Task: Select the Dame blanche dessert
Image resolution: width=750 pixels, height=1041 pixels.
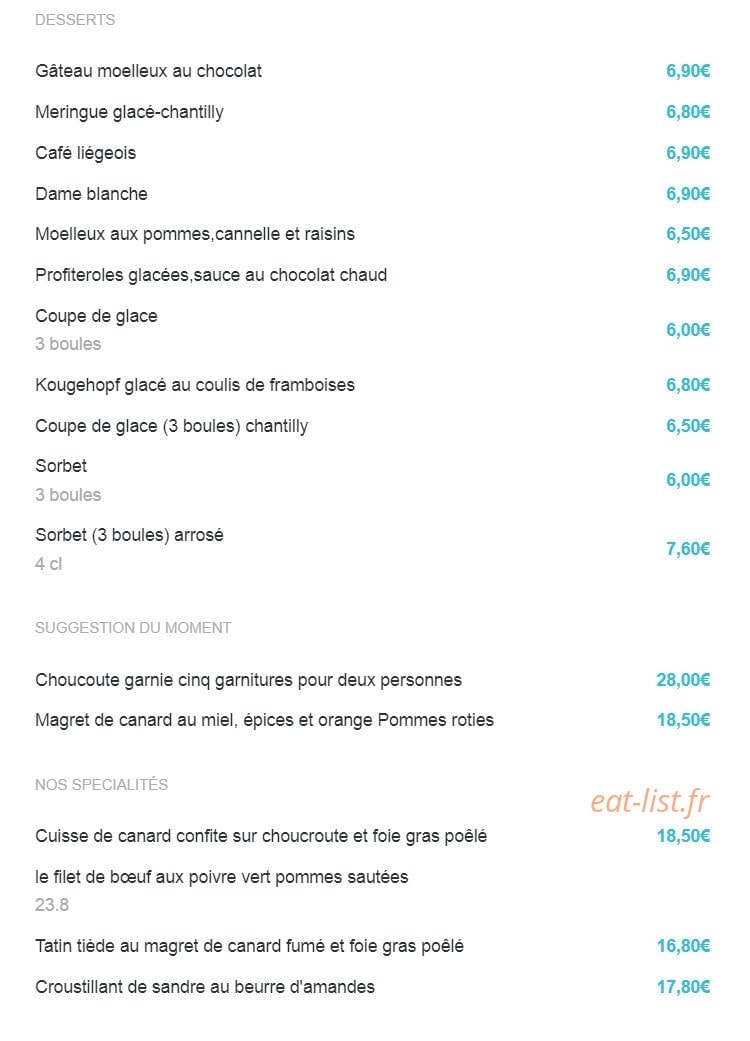Action: click(x=91, y=194)
